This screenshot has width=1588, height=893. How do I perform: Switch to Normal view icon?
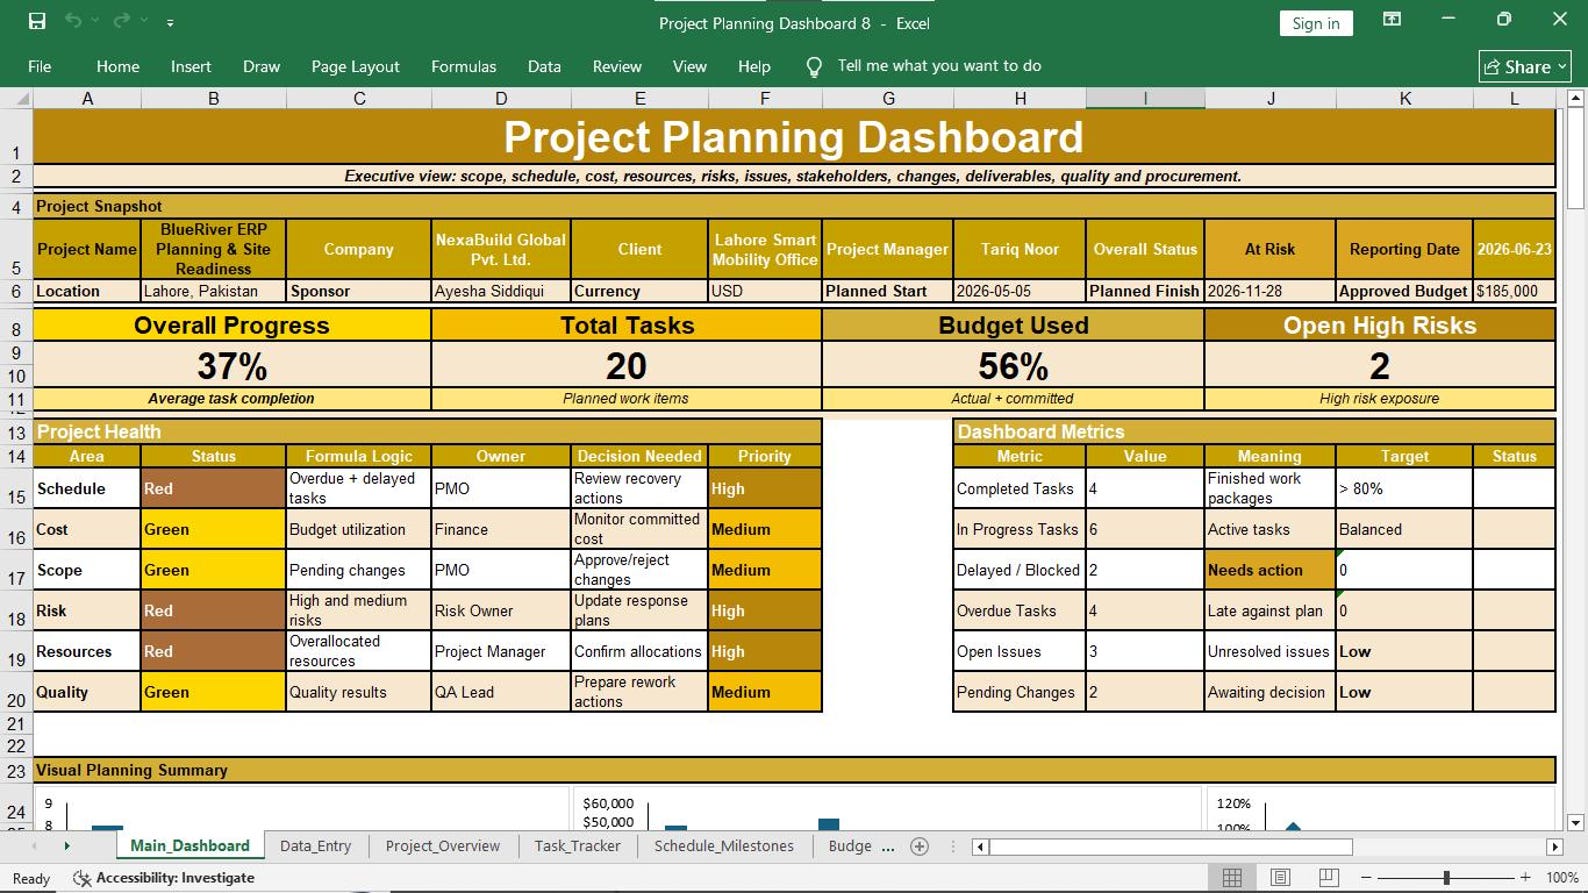tap(1232, 877)
